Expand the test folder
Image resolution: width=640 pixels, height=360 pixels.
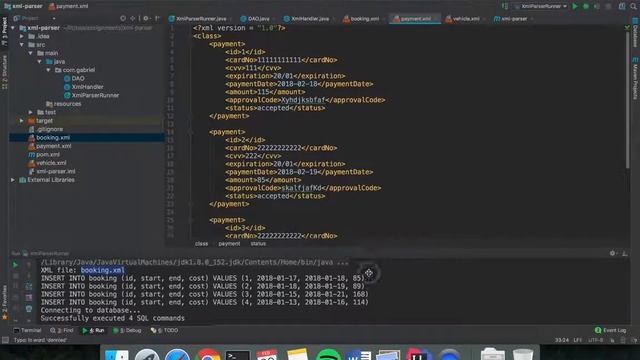click(x=31, y=112)
